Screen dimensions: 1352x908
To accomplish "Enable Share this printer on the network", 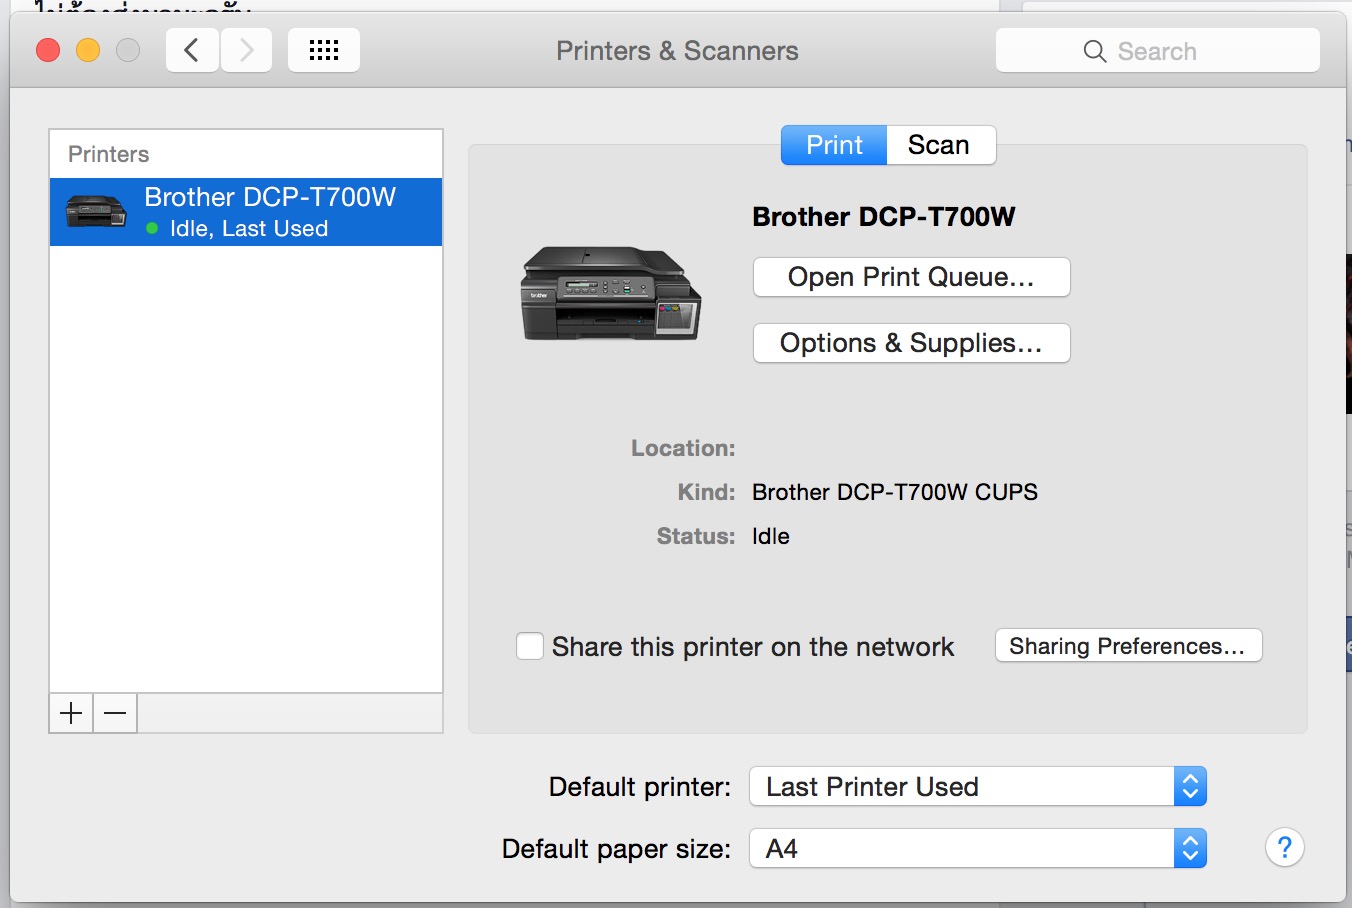I will coord(530,646).
